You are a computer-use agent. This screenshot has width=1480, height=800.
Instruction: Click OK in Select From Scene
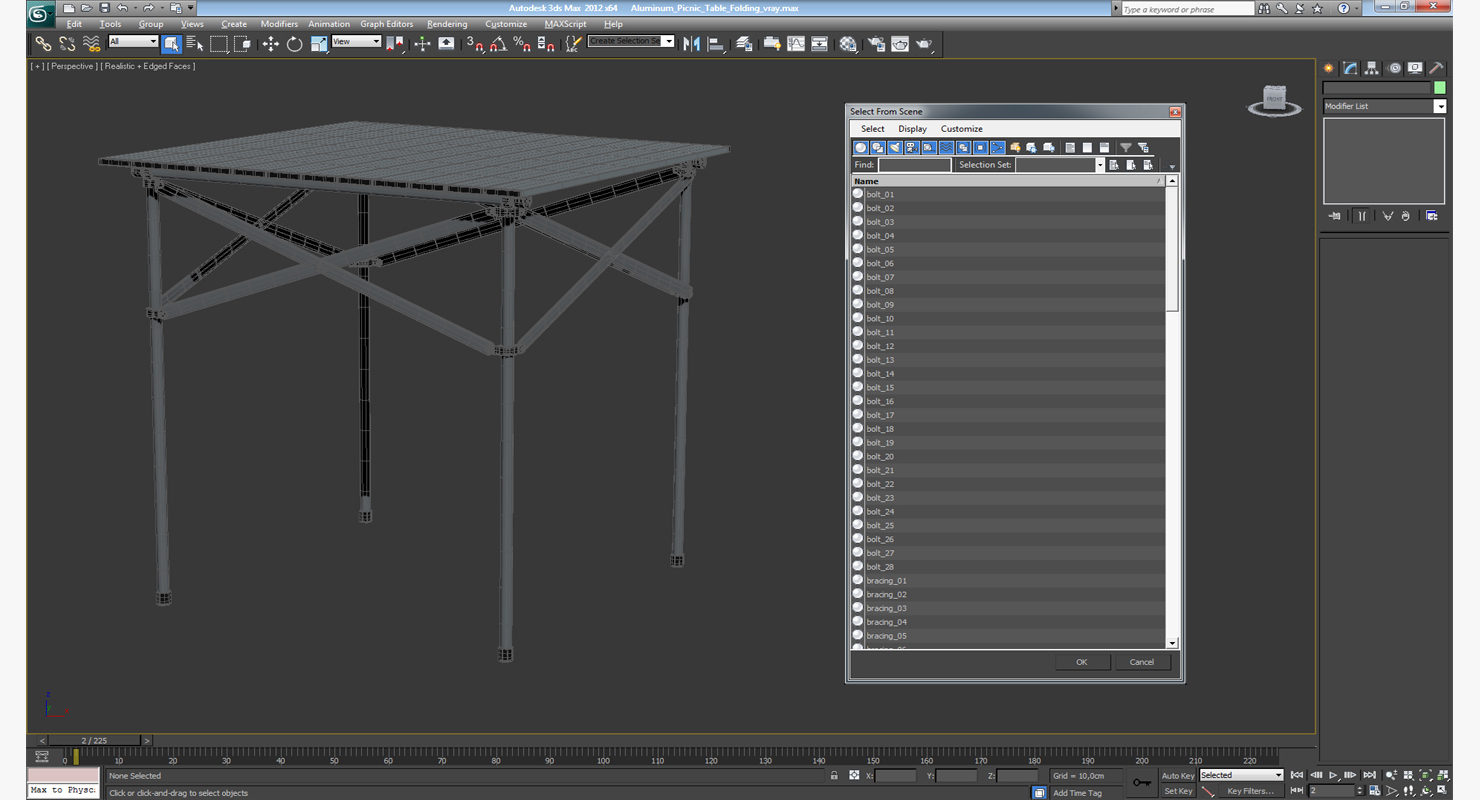[1082, 662]
